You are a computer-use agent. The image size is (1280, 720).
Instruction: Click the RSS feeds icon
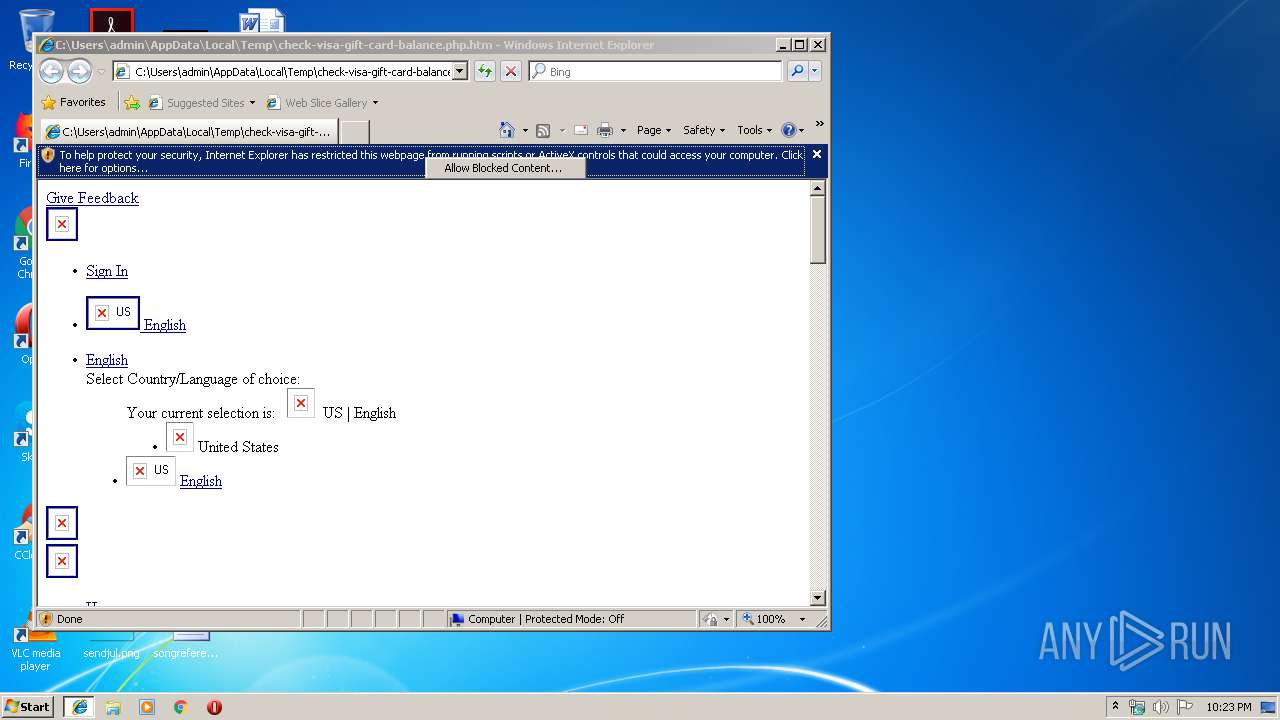tap(543, 130)
